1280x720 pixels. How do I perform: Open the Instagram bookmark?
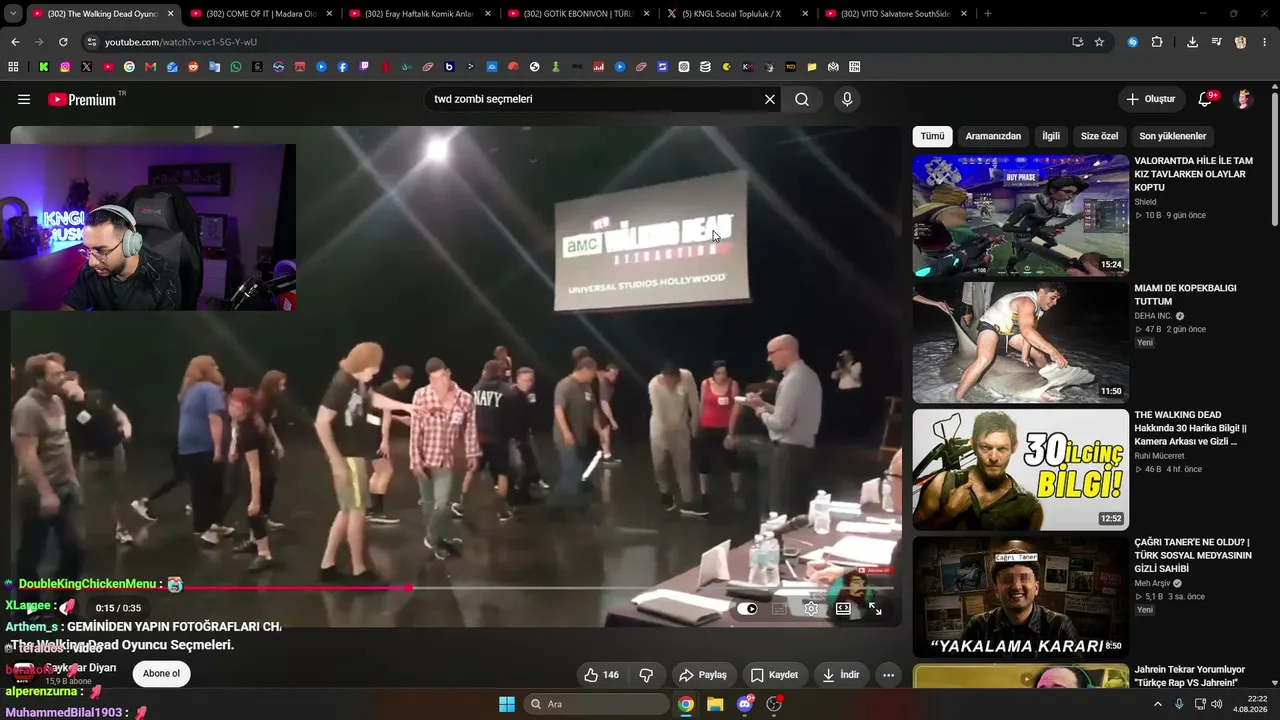65,67
